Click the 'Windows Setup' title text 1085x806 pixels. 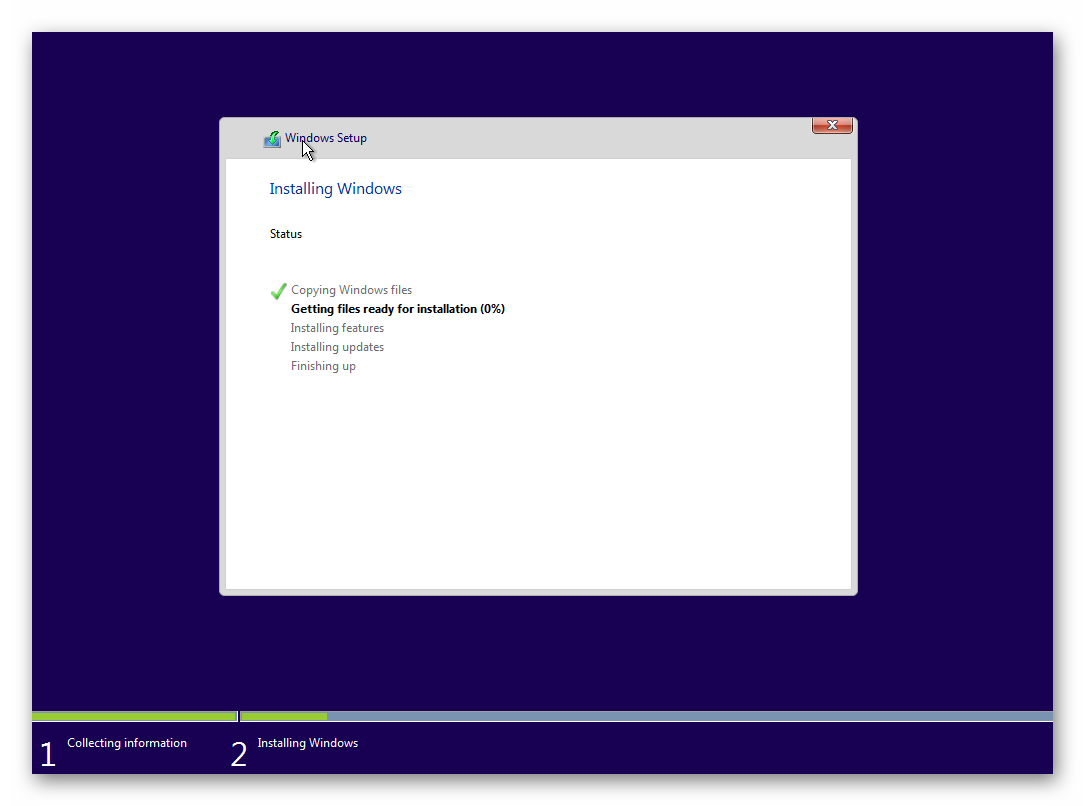326,138
